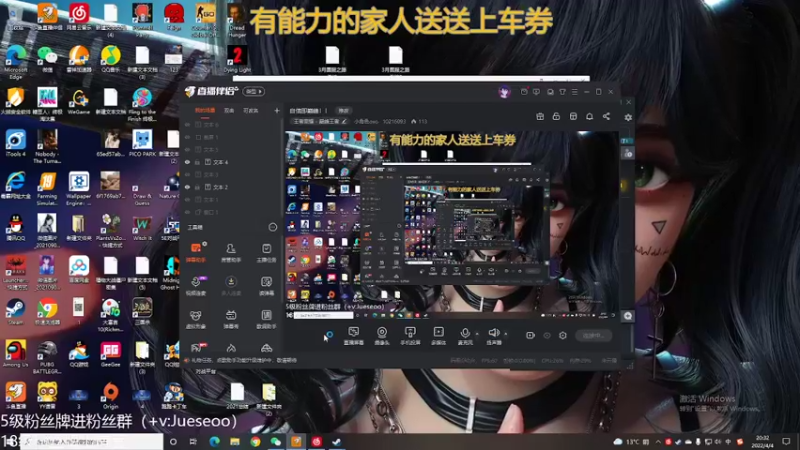This screenshot has height=450, width=800.
Task: Toggle visibility of 文本 3 layer
Action: point(187,174)
